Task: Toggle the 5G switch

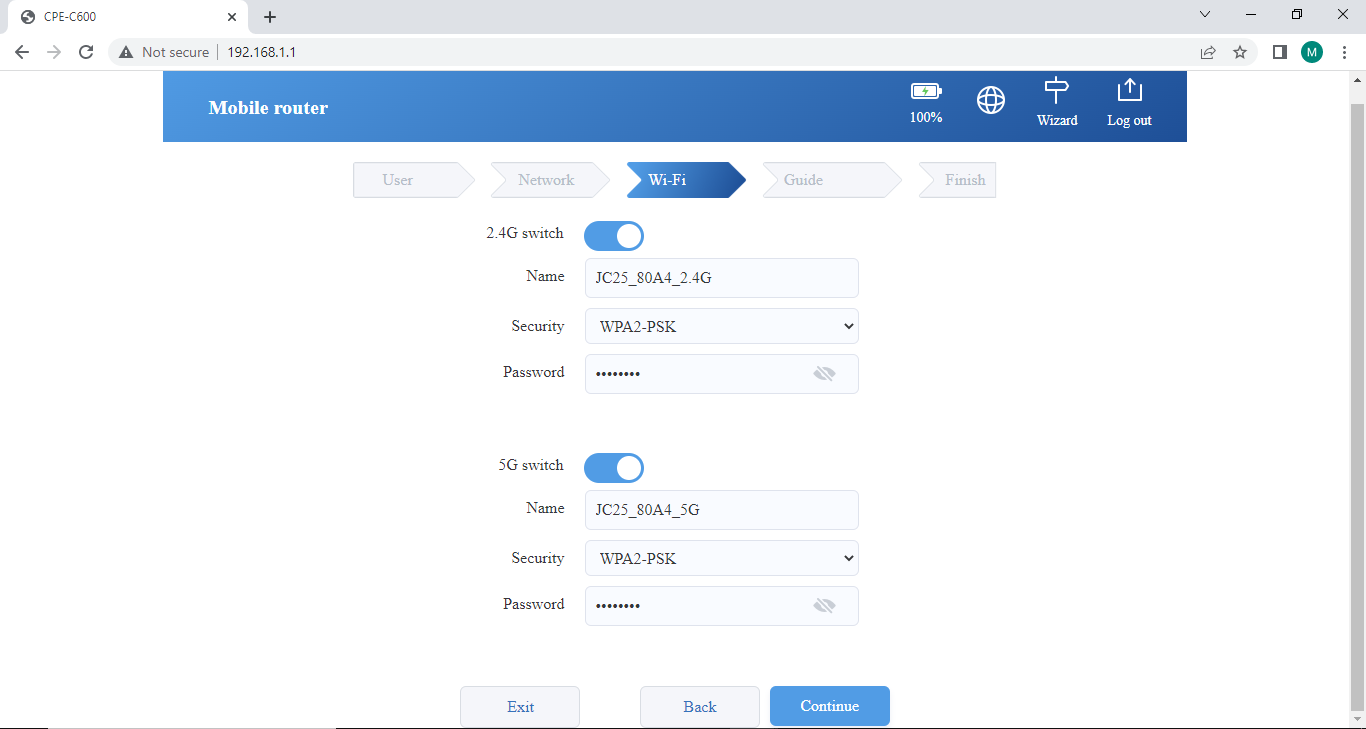Action: coord(614,468)
